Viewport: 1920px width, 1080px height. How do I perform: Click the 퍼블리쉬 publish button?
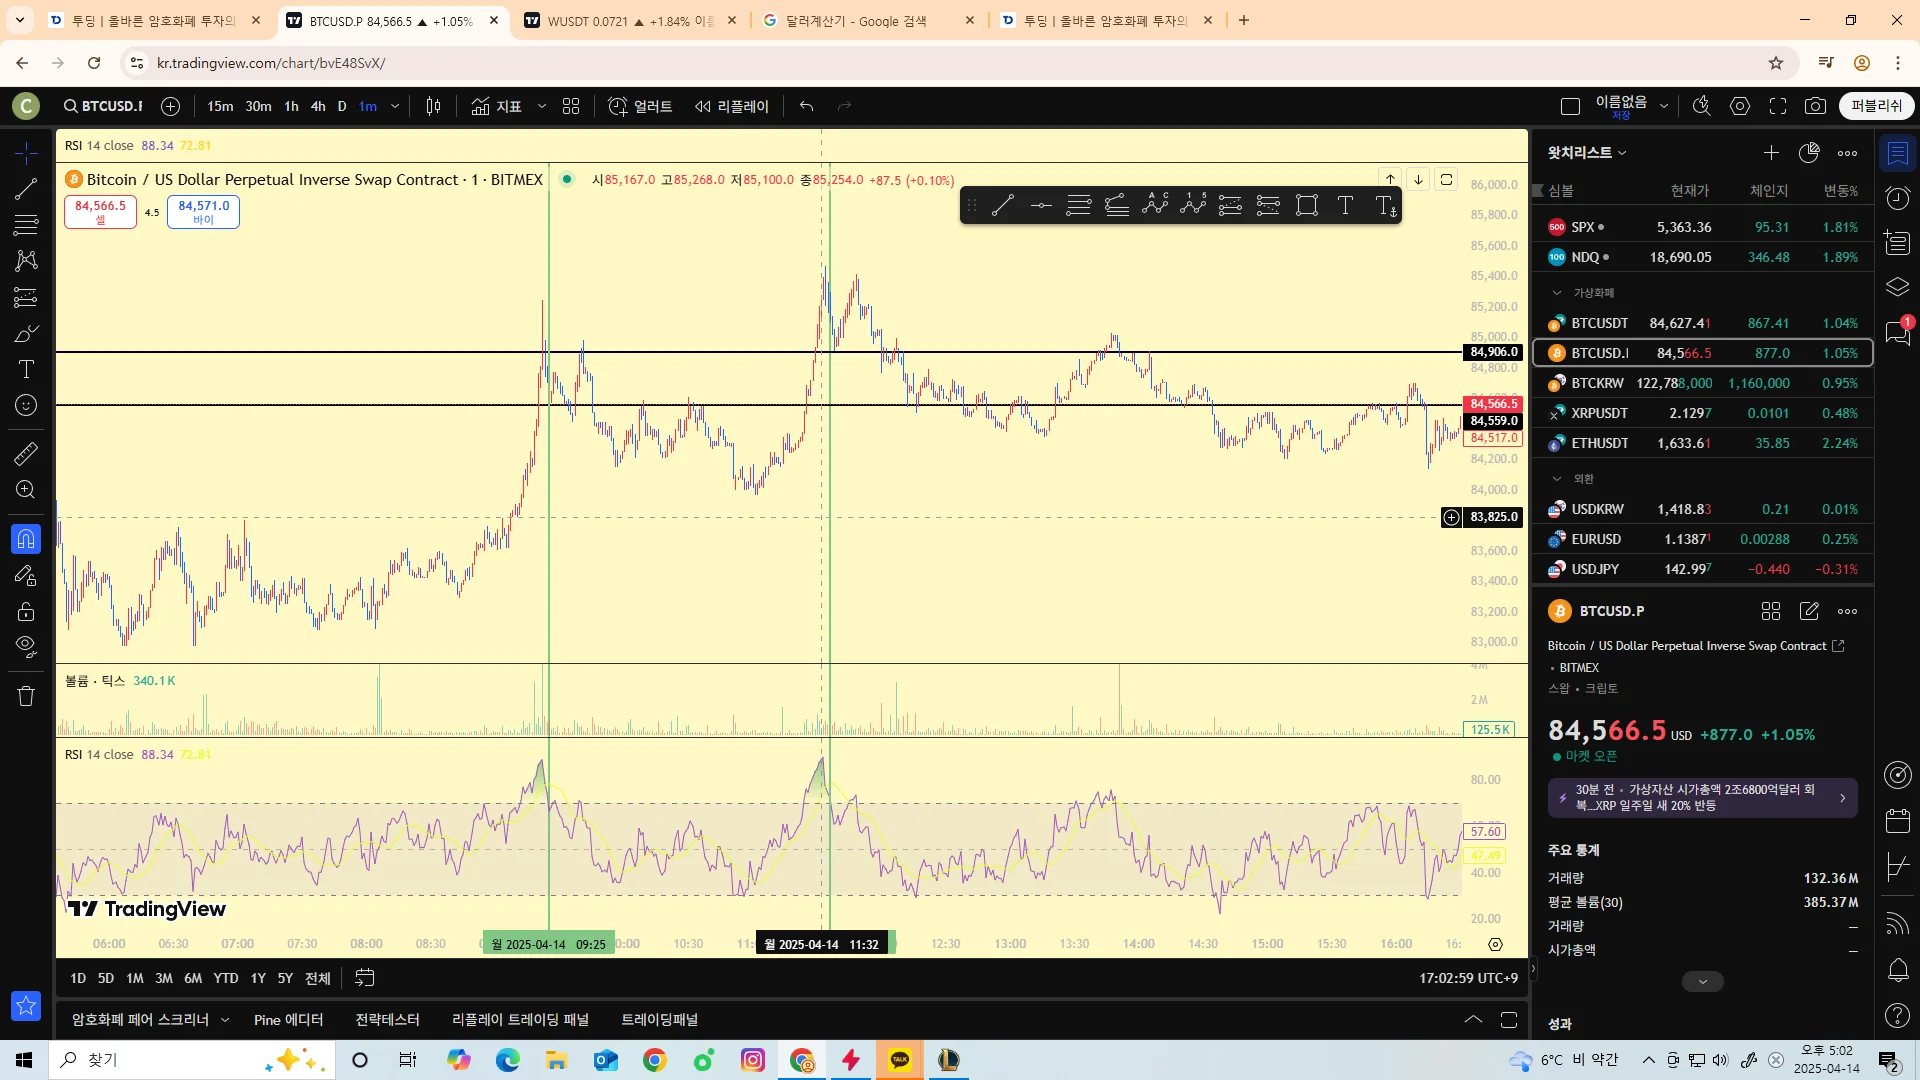(1876, 106)
